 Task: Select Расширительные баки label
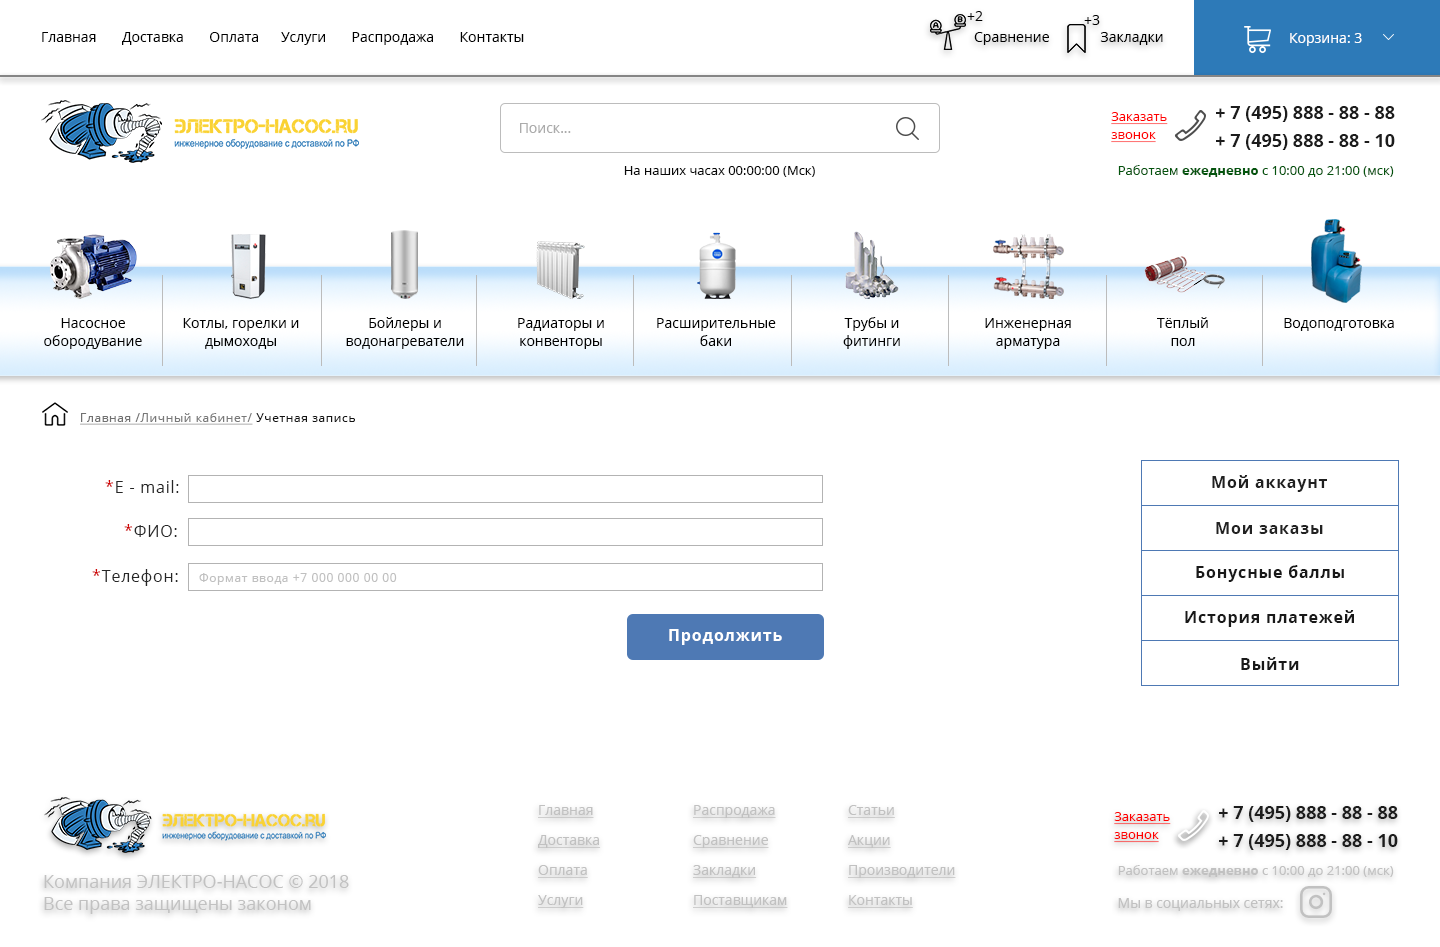716,332
